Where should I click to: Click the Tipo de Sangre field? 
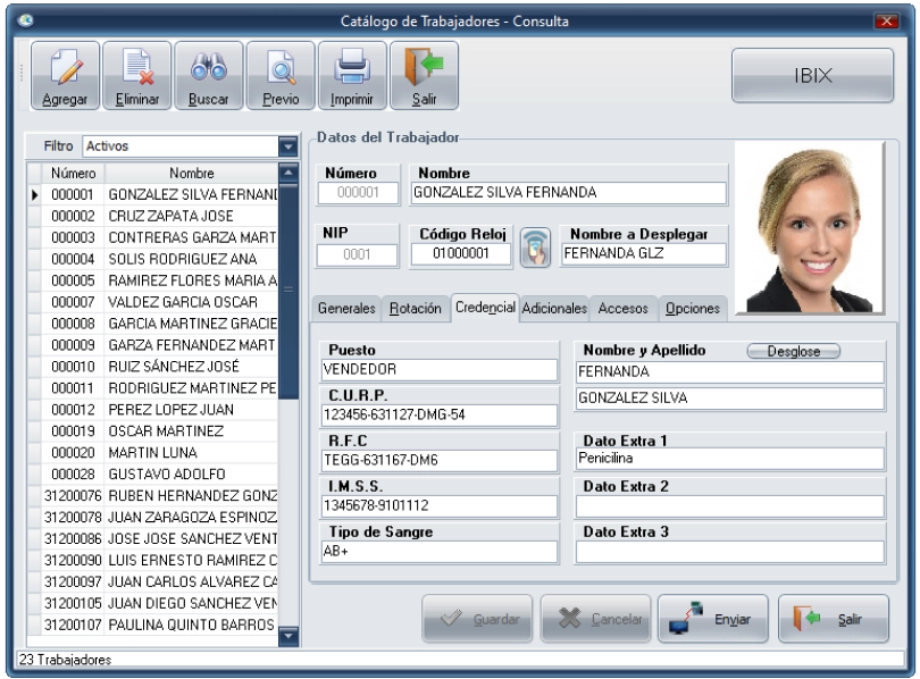click(440, 551)
